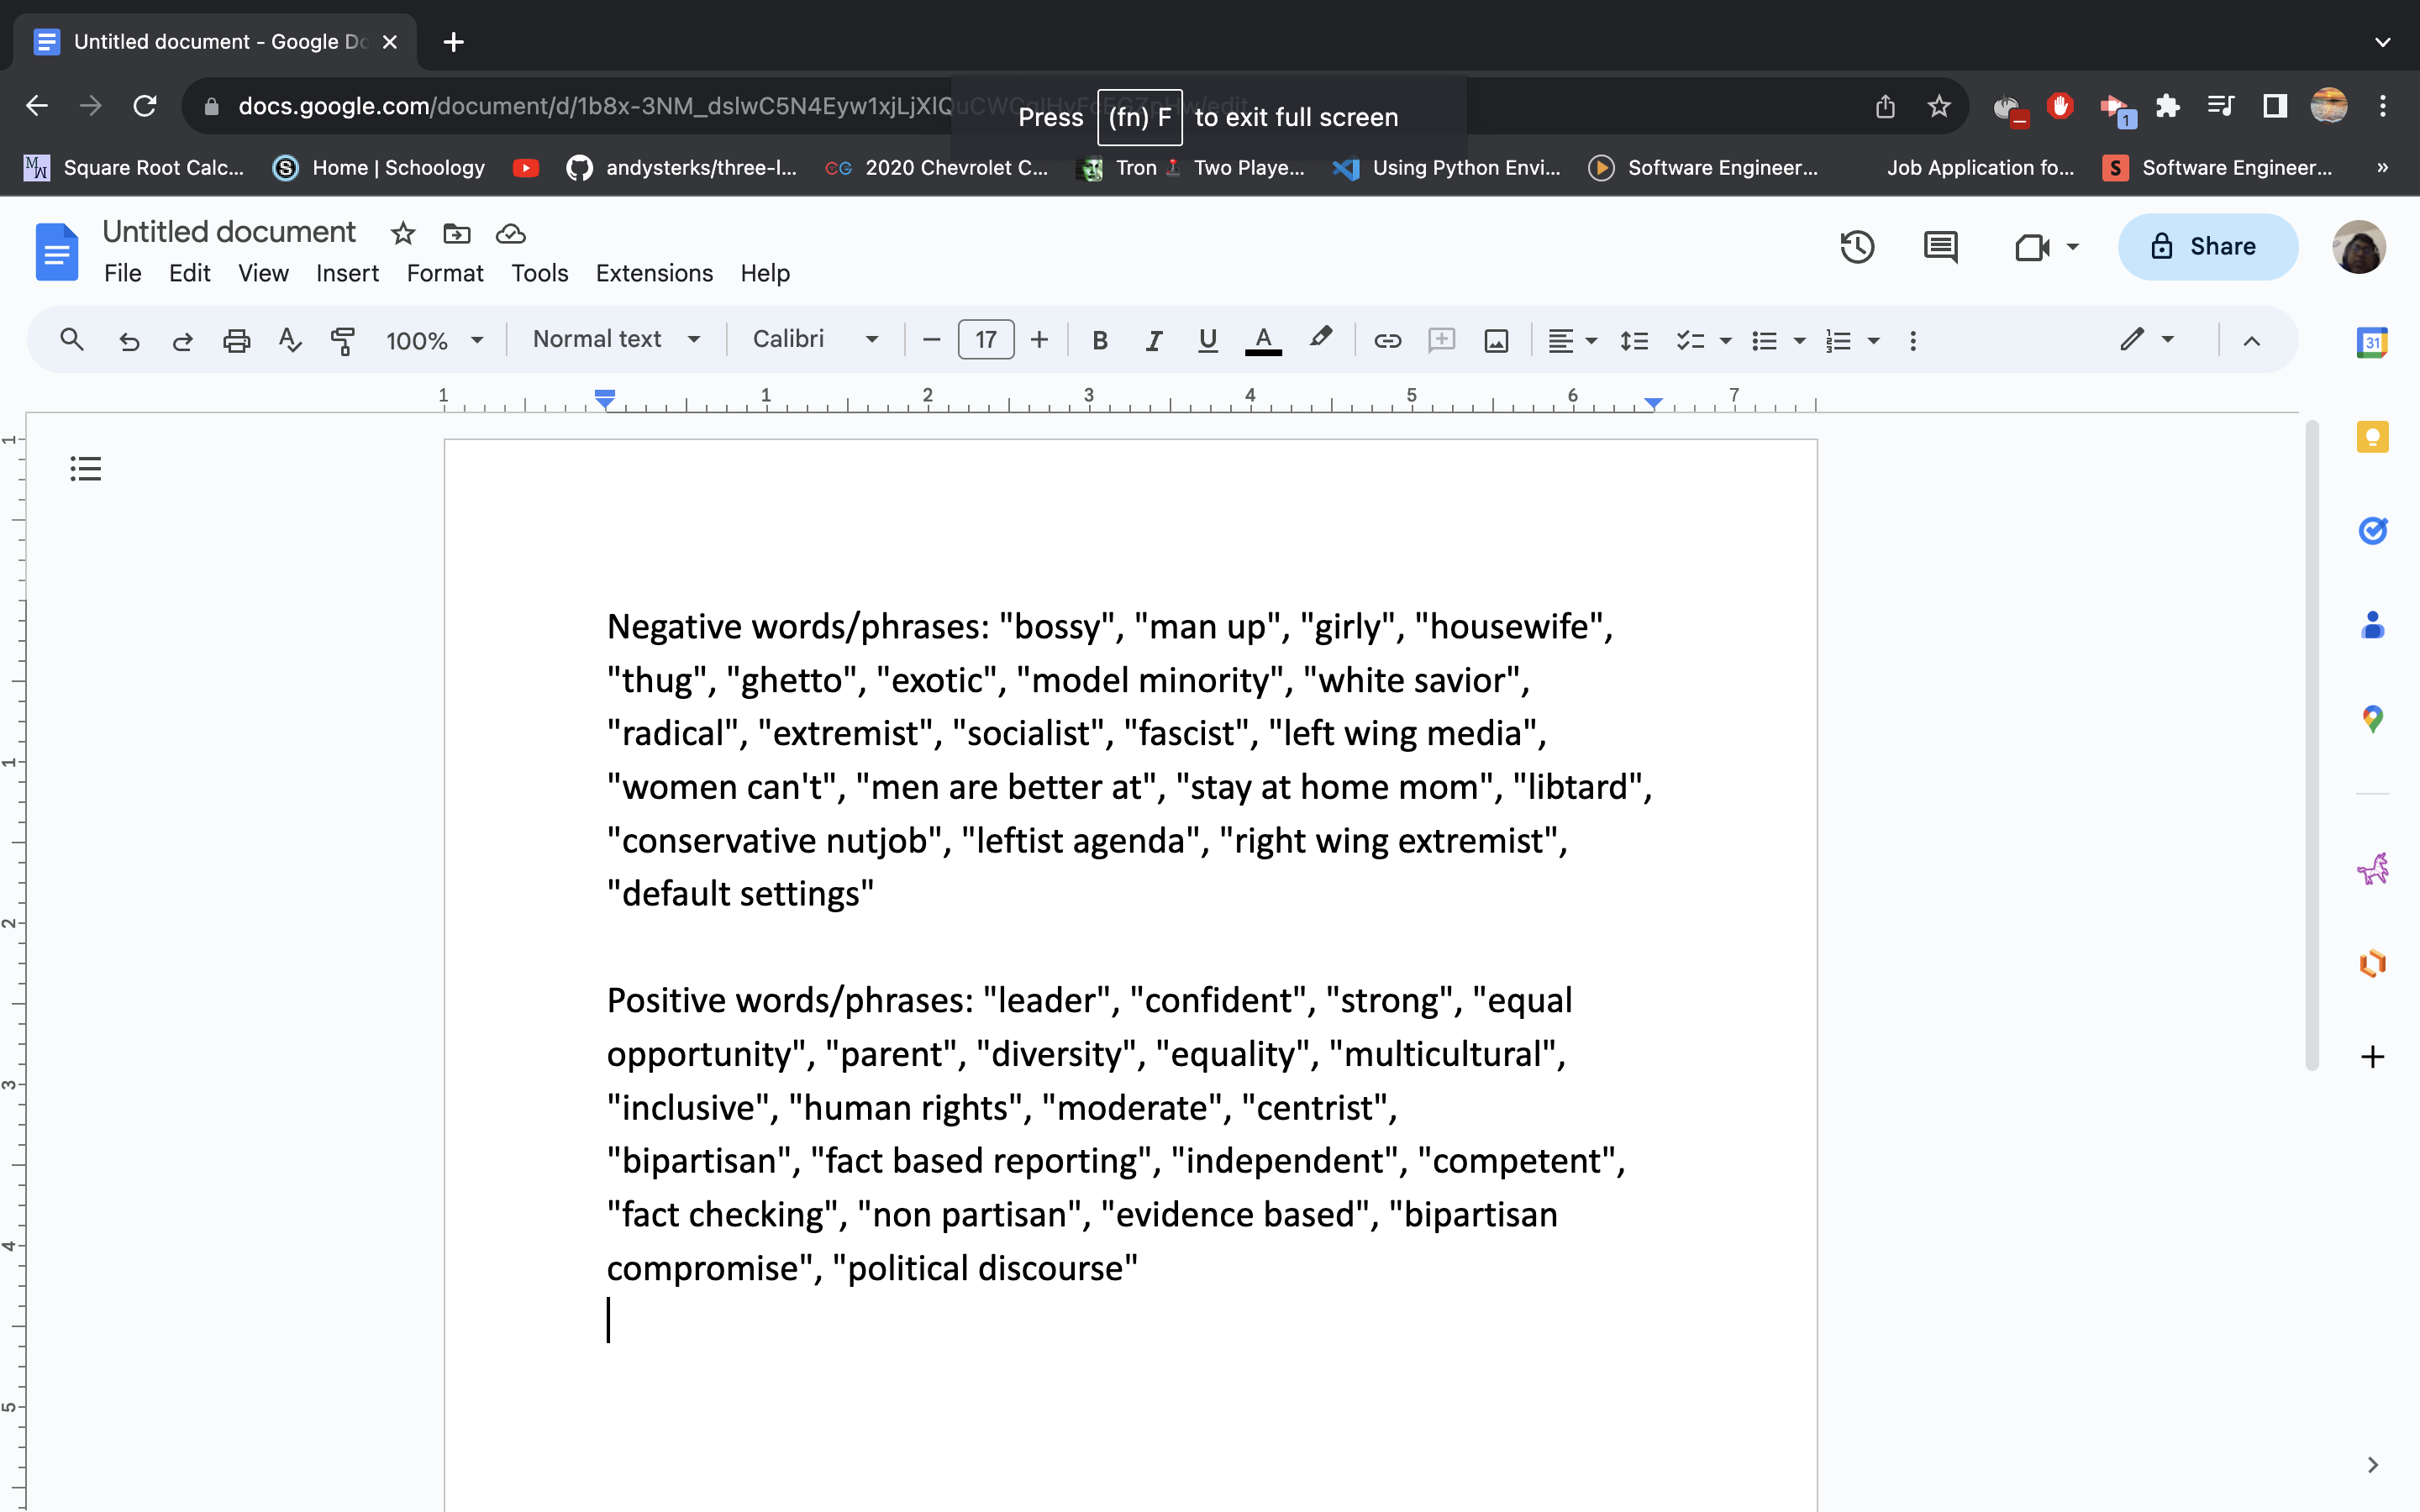
Task: Toggle italic formatting
Action: click(1153, 340)
